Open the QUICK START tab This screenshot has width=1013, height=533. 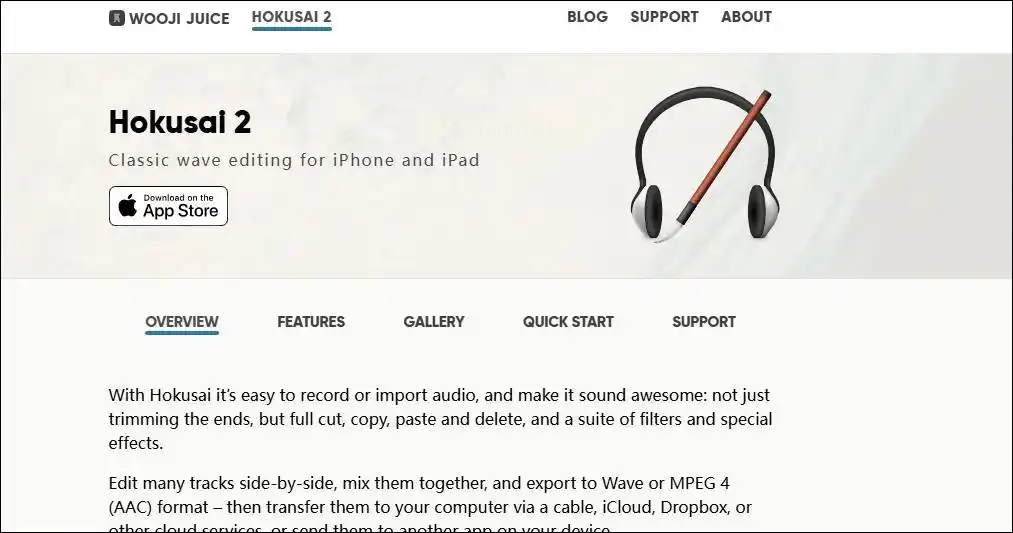click(568, 322)
